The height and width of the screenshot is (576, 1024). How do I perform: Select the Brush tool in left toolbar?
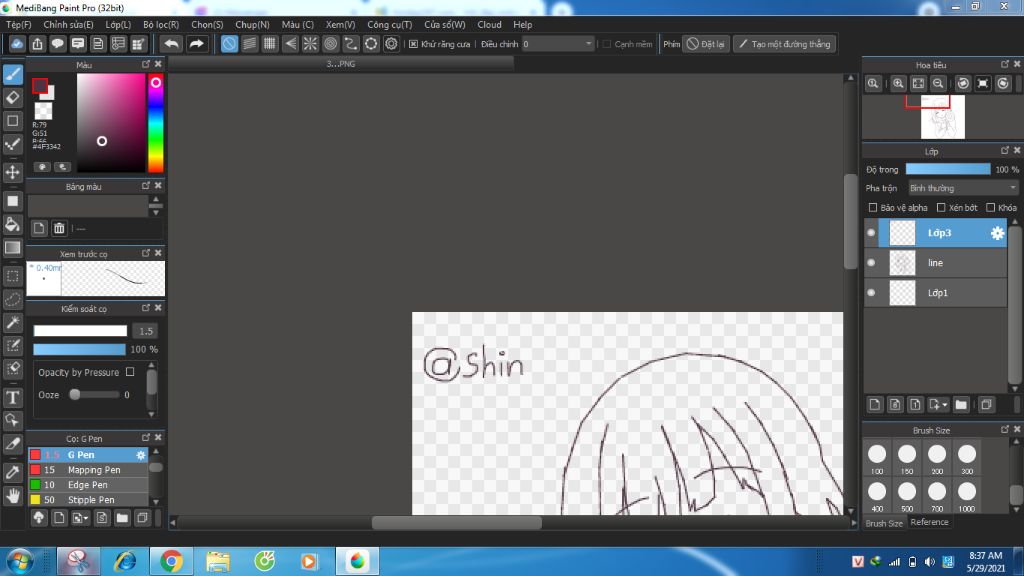point(12,74)
